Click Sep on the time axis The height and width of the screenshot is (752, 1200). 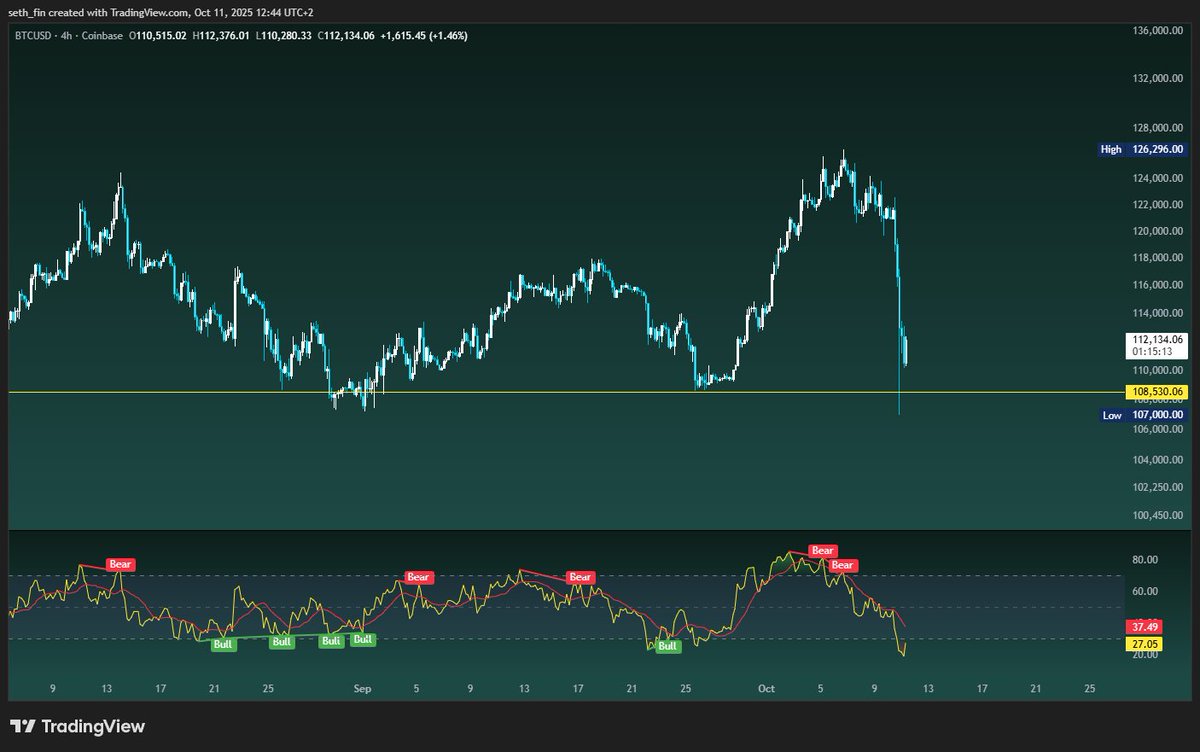361,689
